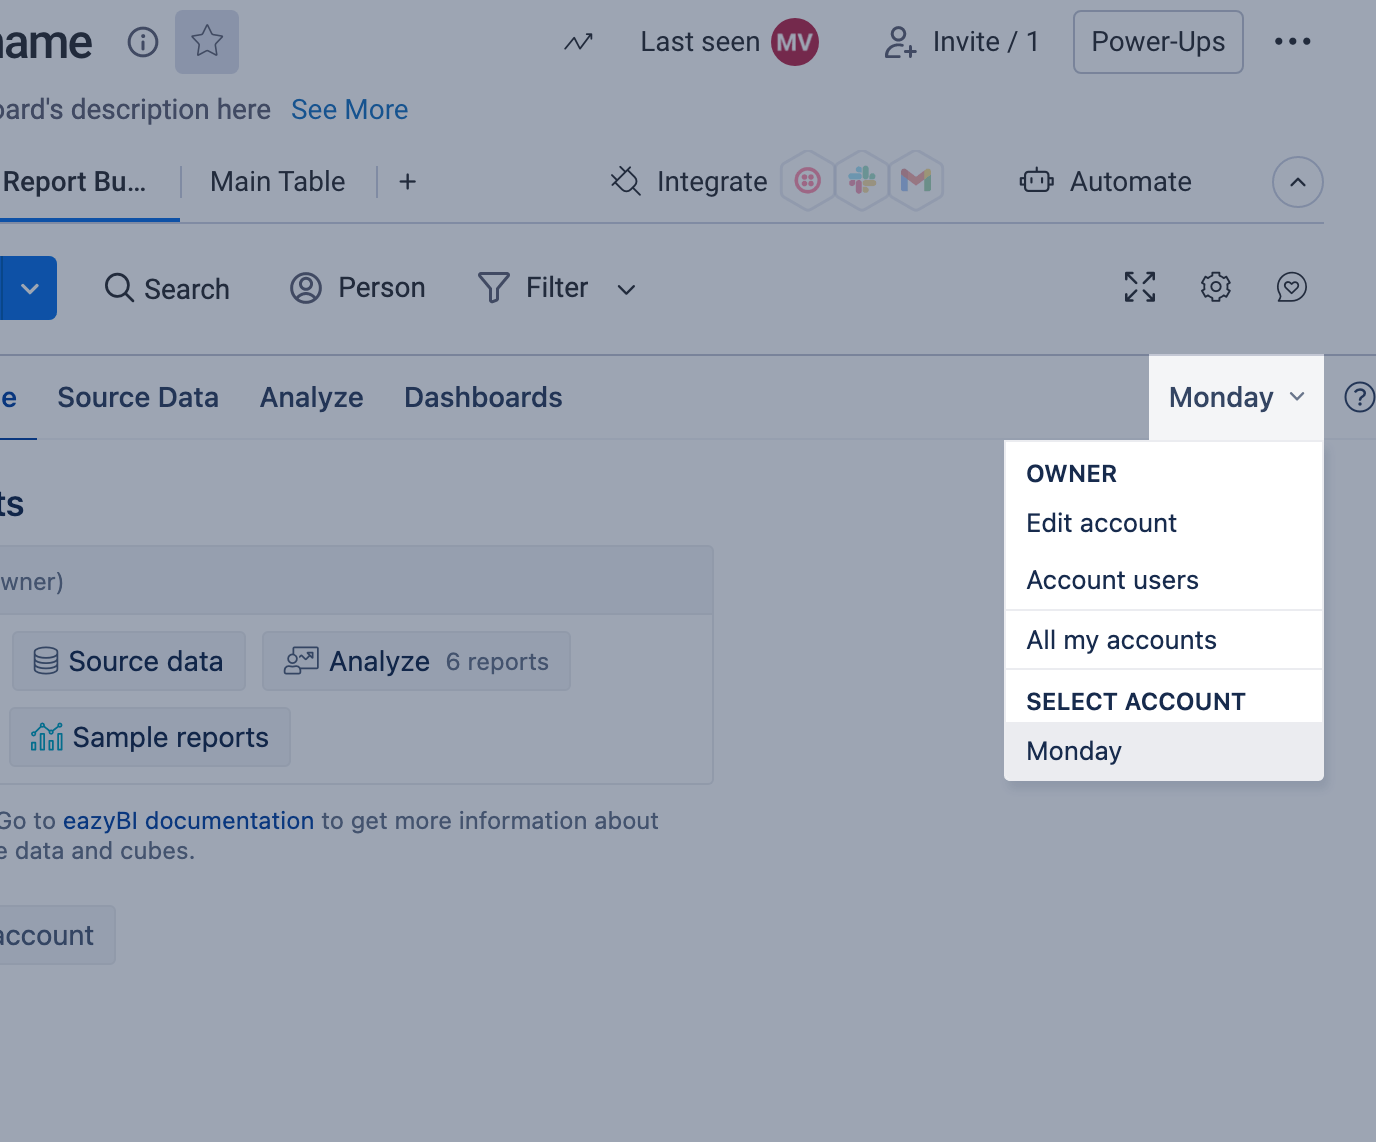Open the three-dot board options menu
1376x1142 pixels.
click(x=1292, y=42)
